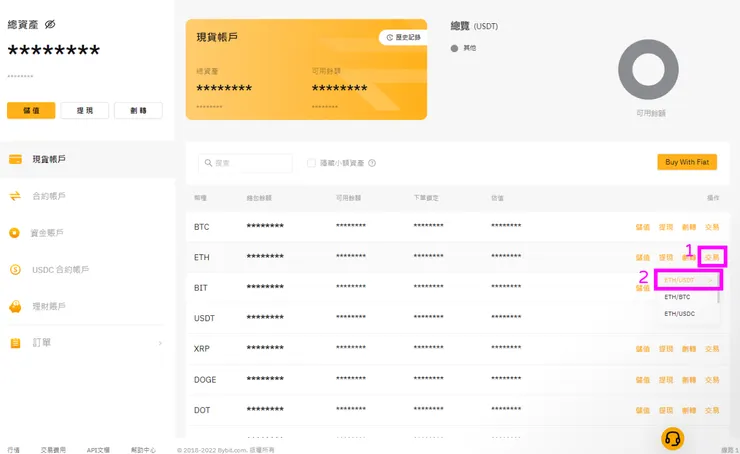Click the 劃轉 button under total assets
Screen dimensions: 740x454
(138, 110)
